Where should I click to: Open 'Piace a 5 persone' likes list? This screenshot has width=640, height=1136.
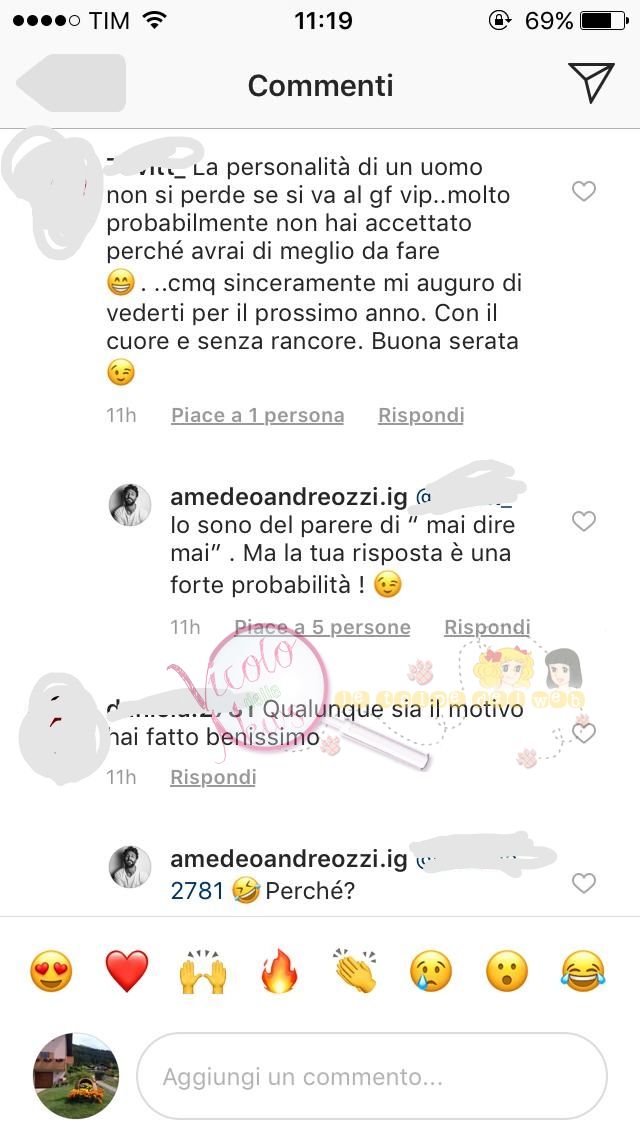point(323,627)
